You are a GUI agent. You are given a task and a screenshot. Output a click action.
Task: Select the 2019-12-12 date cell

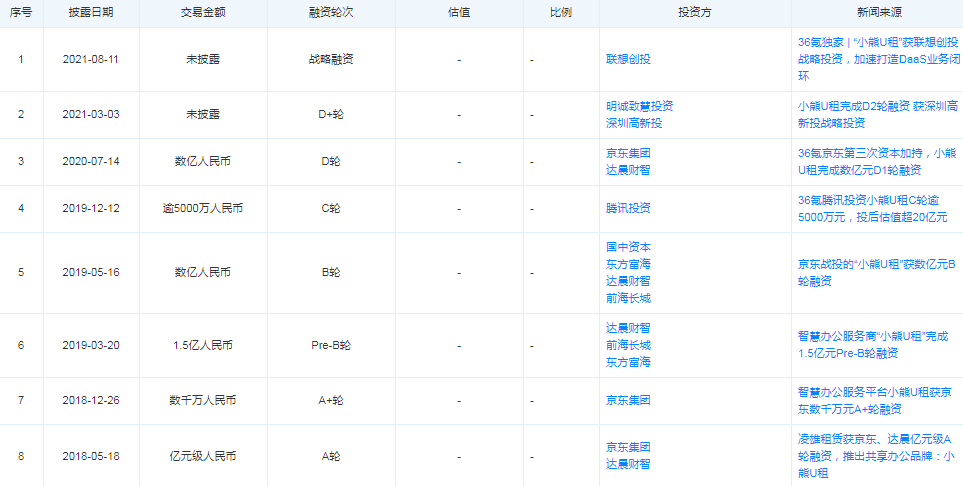pyautogui.click(x=91, y=209)
